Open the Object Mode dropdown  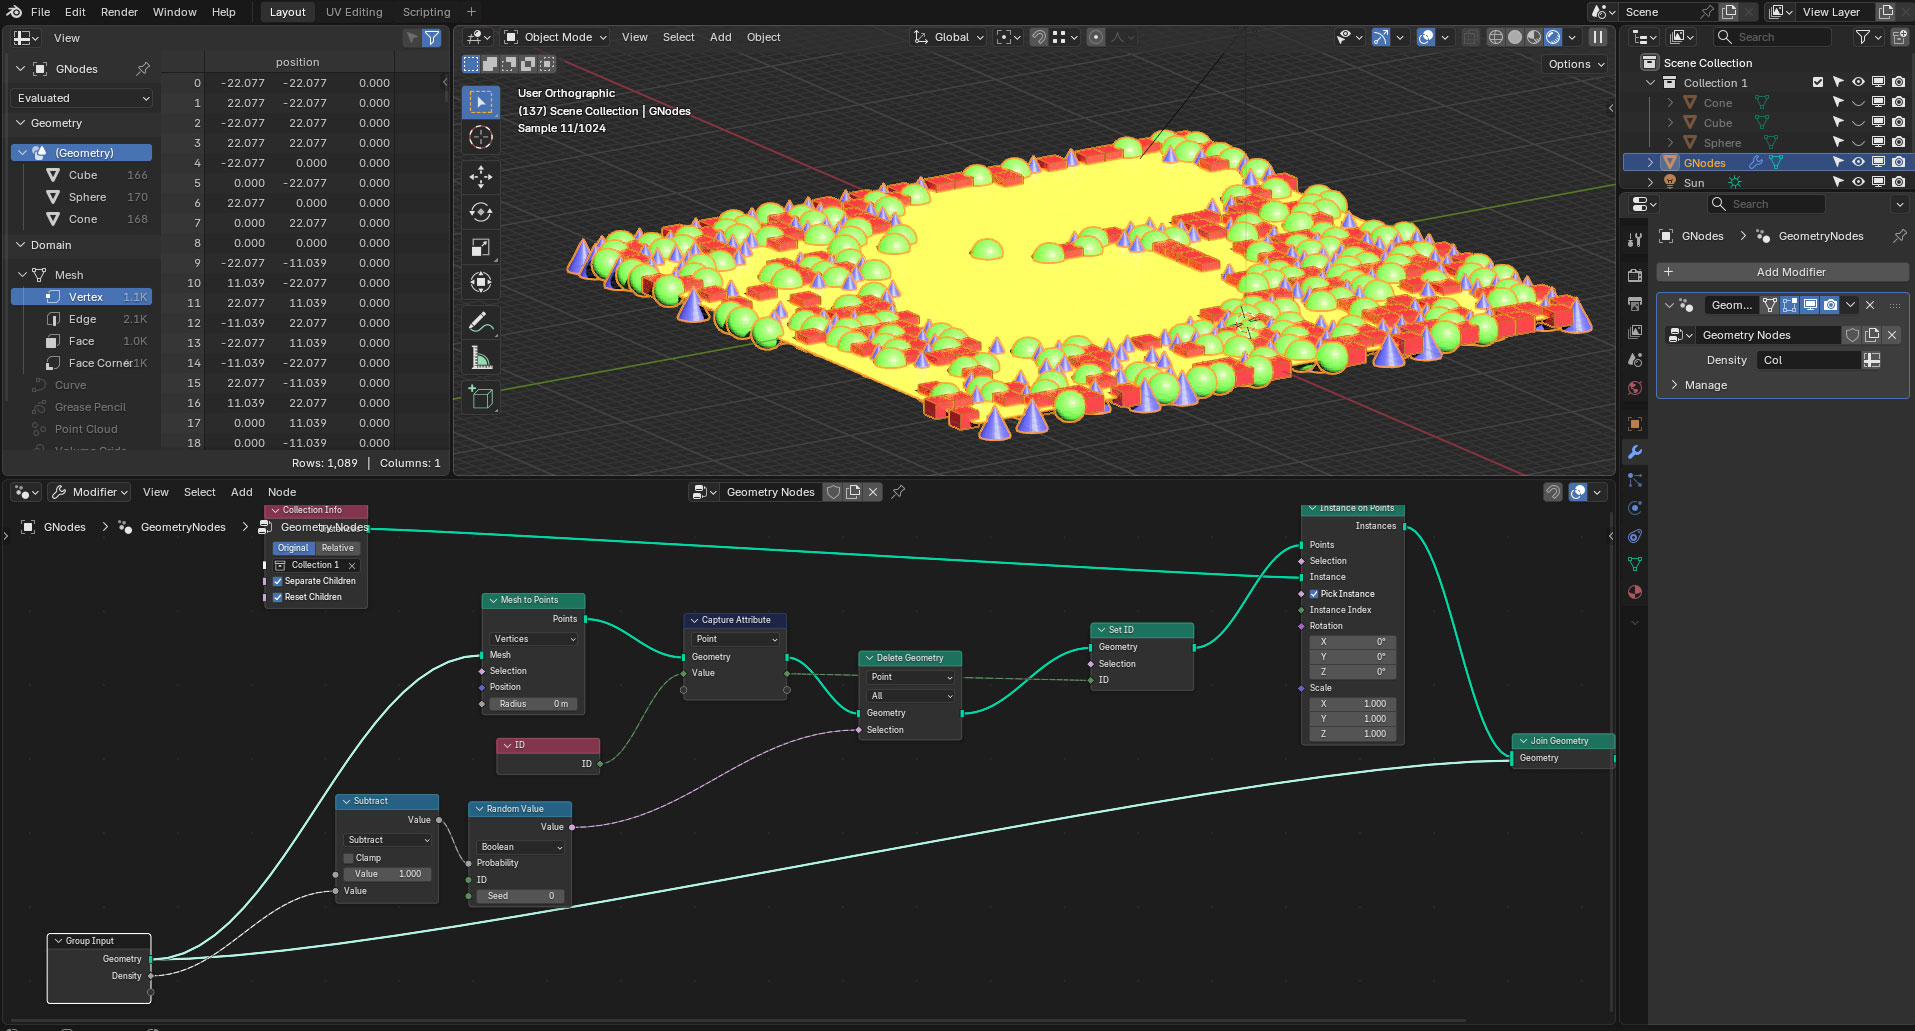pos(557,37)
